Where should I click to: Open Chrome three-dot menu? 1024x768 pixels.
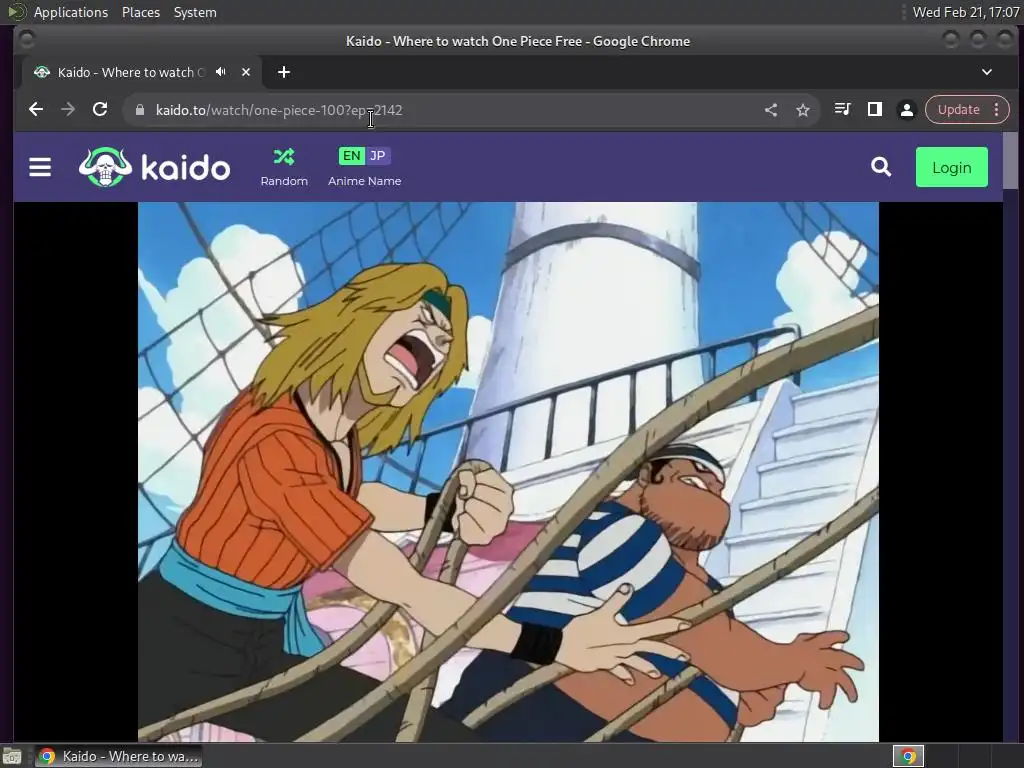tap(997, 110)
